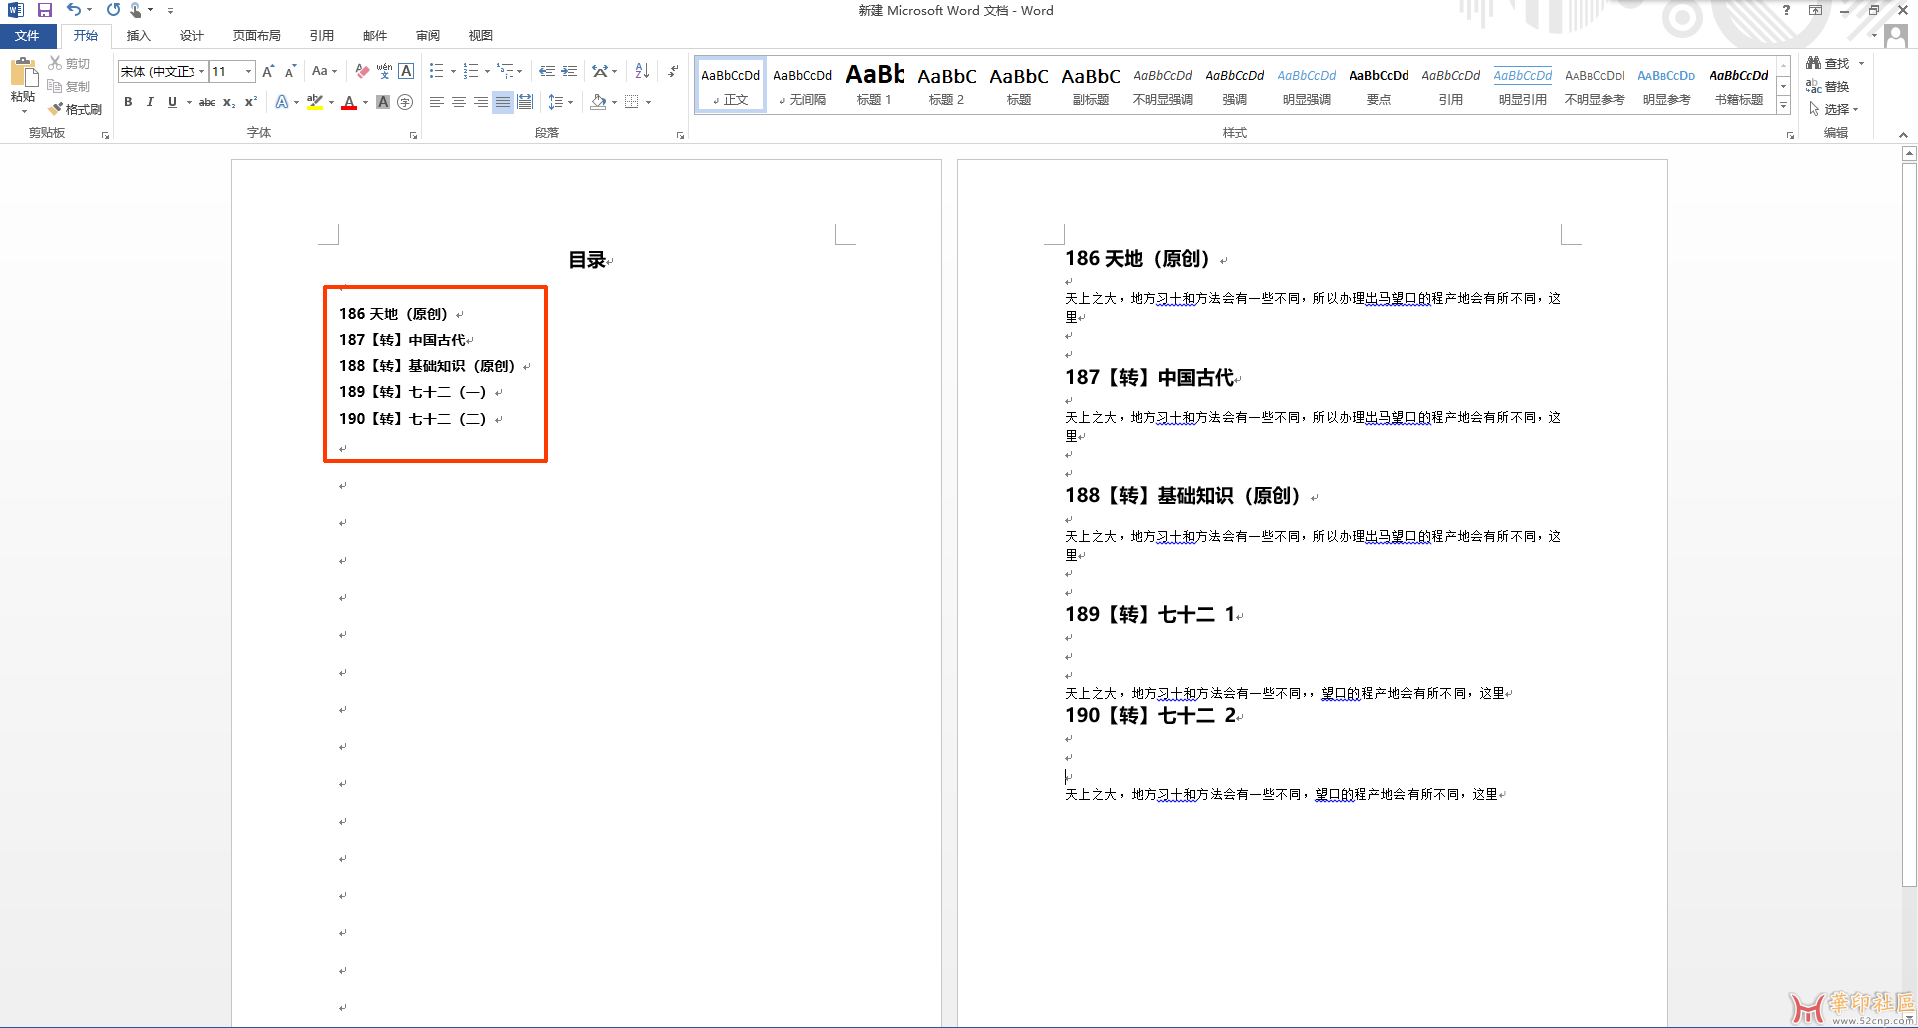The width and height of the screenshot is (1918, 1028).
Task: Open the Select (选择) dropdown
Action: 1834,109
